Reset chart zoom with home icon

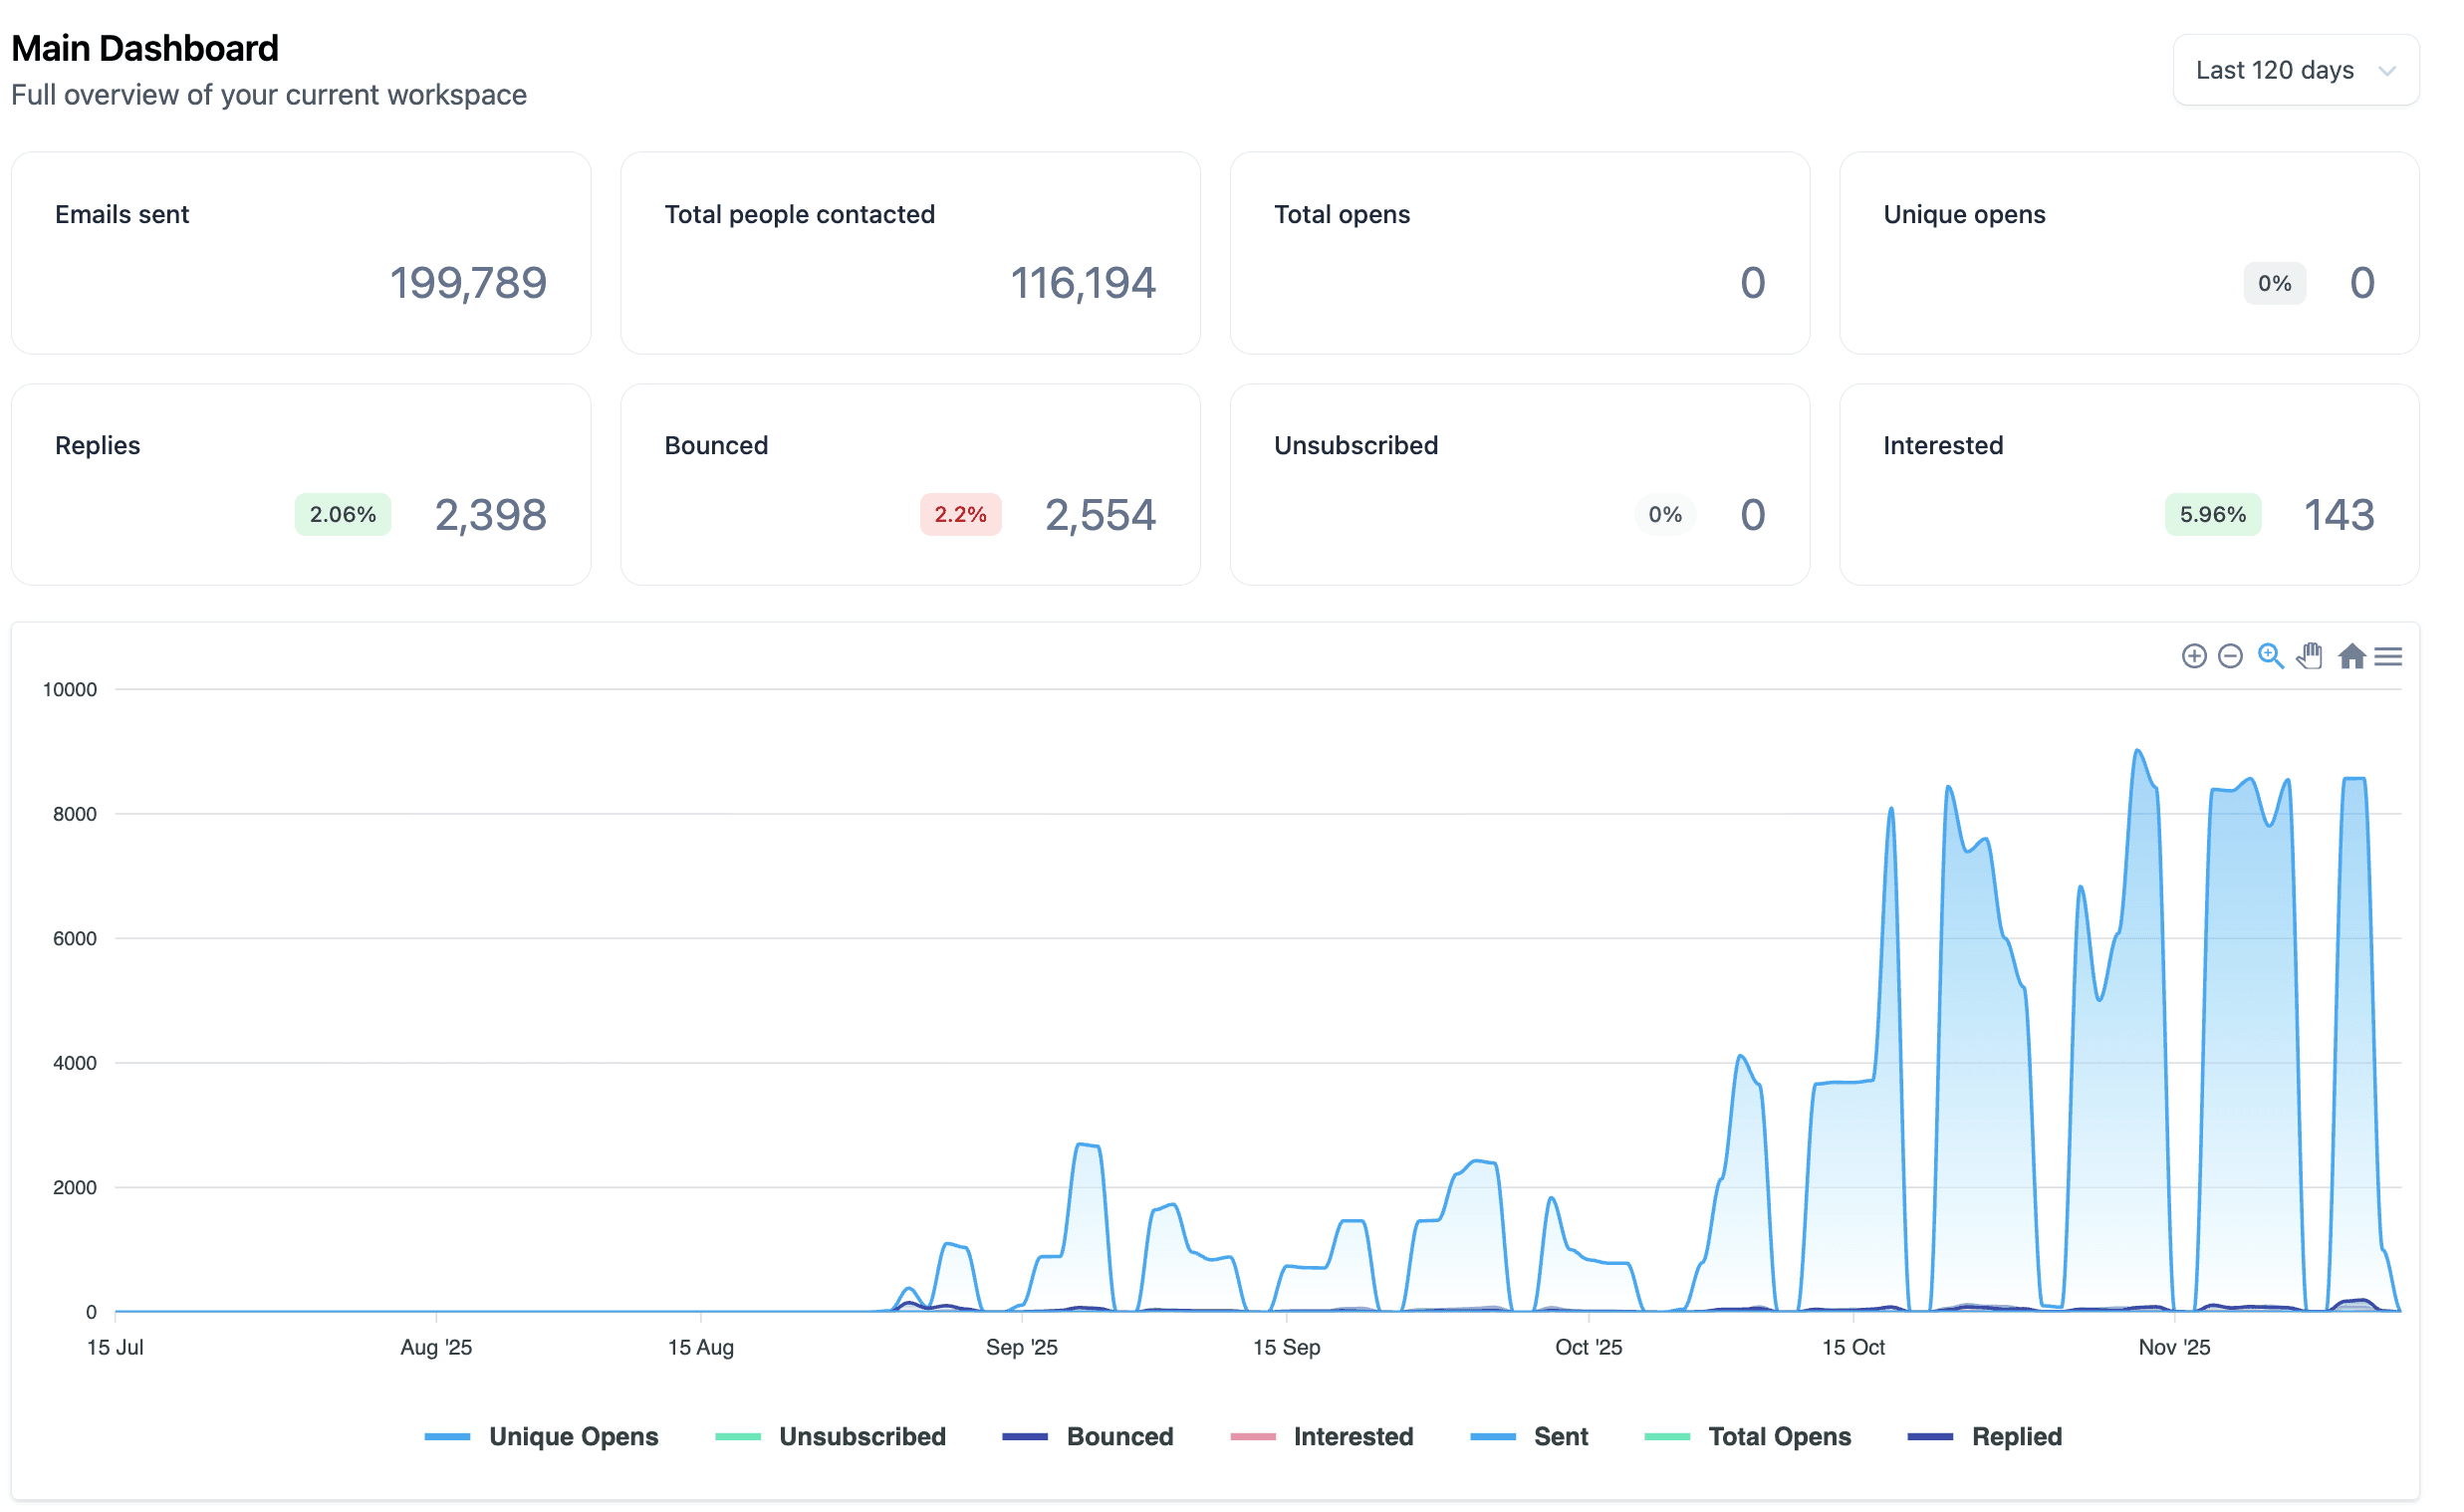pos(2351,656)
